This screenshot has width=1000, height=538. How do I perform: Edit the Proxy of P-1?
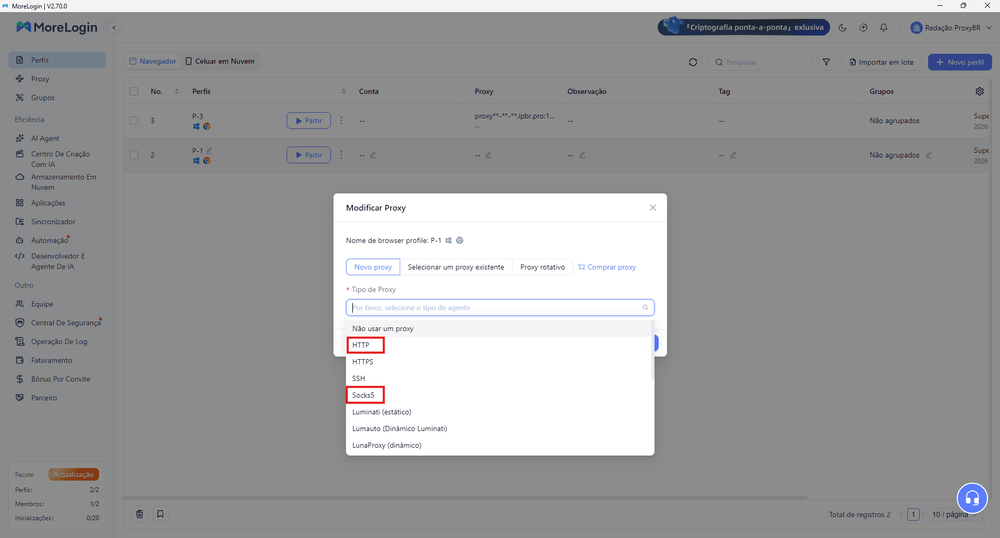(488, 155)
